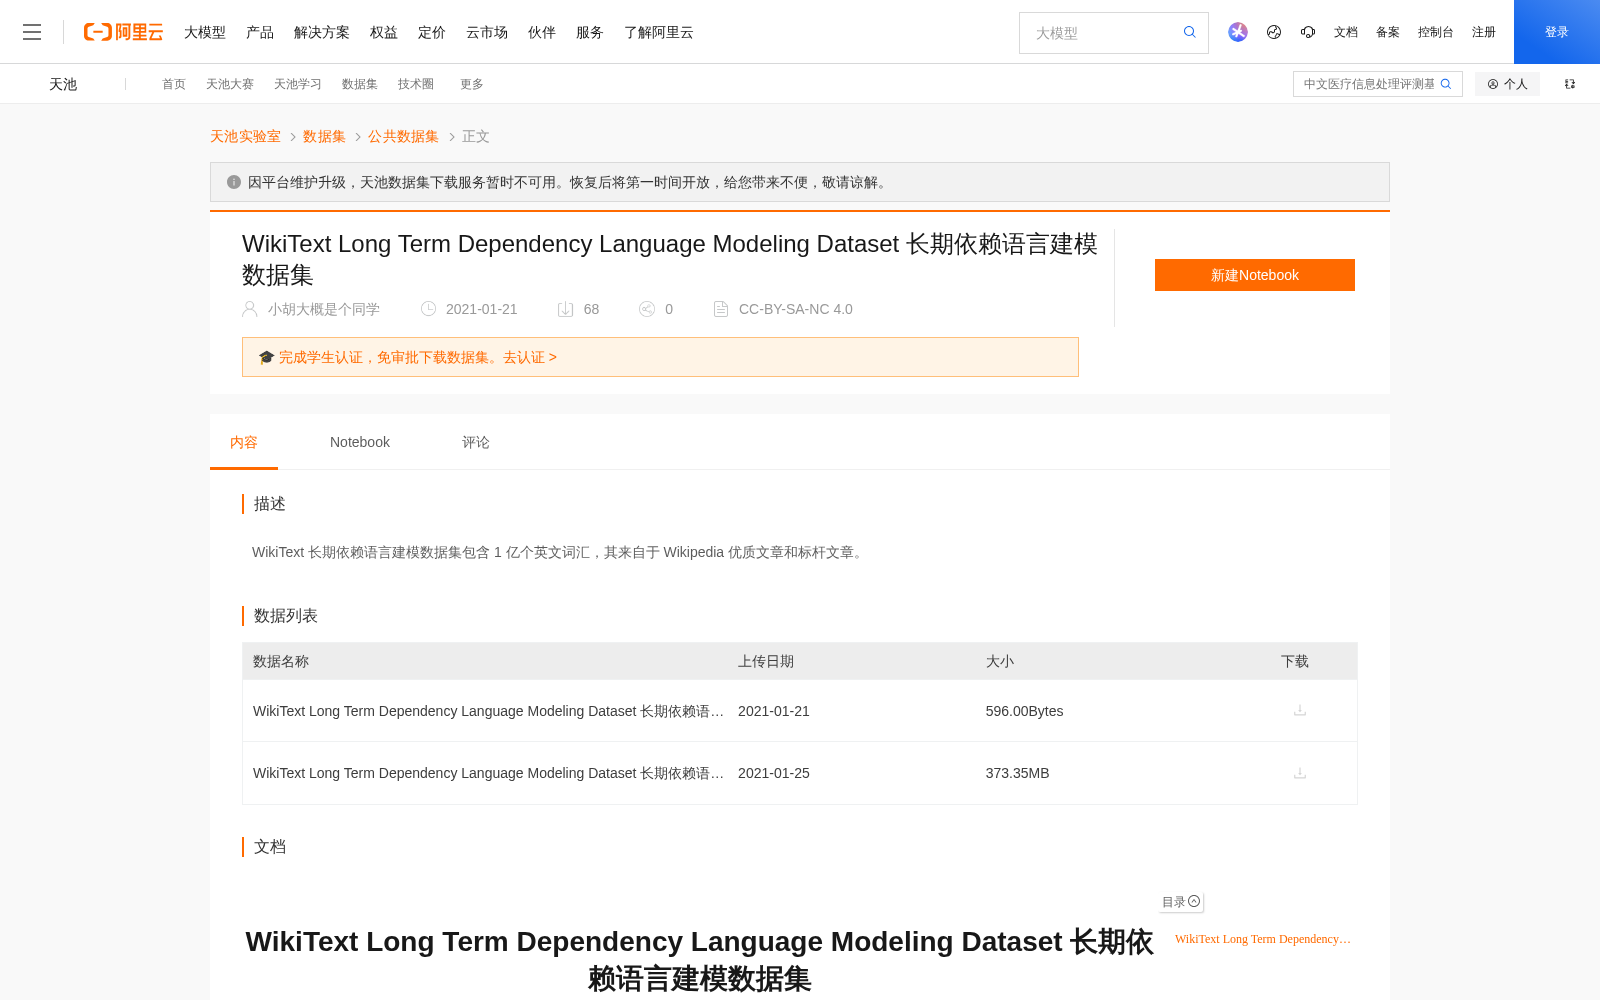The height and width of the screenshot is (1000, 1600).
Task: Open 备案 link
Action: (x=1388, y=32)
